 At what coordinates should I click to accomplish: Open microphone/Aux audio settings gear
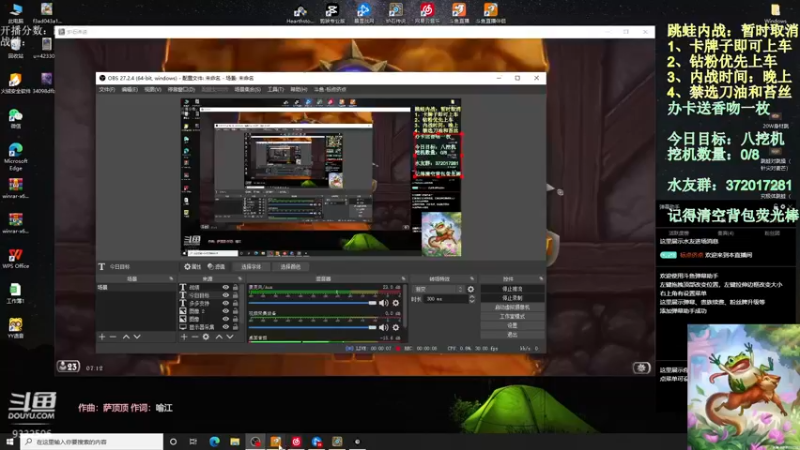(395, 303)
